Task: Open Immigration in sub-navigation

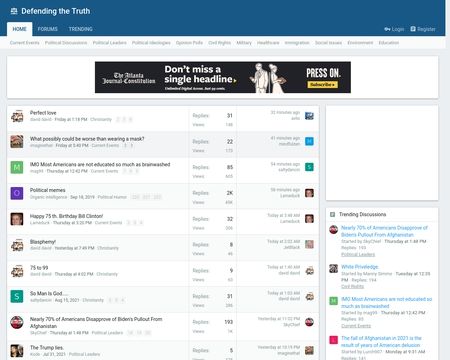Action: click(297, 43)
